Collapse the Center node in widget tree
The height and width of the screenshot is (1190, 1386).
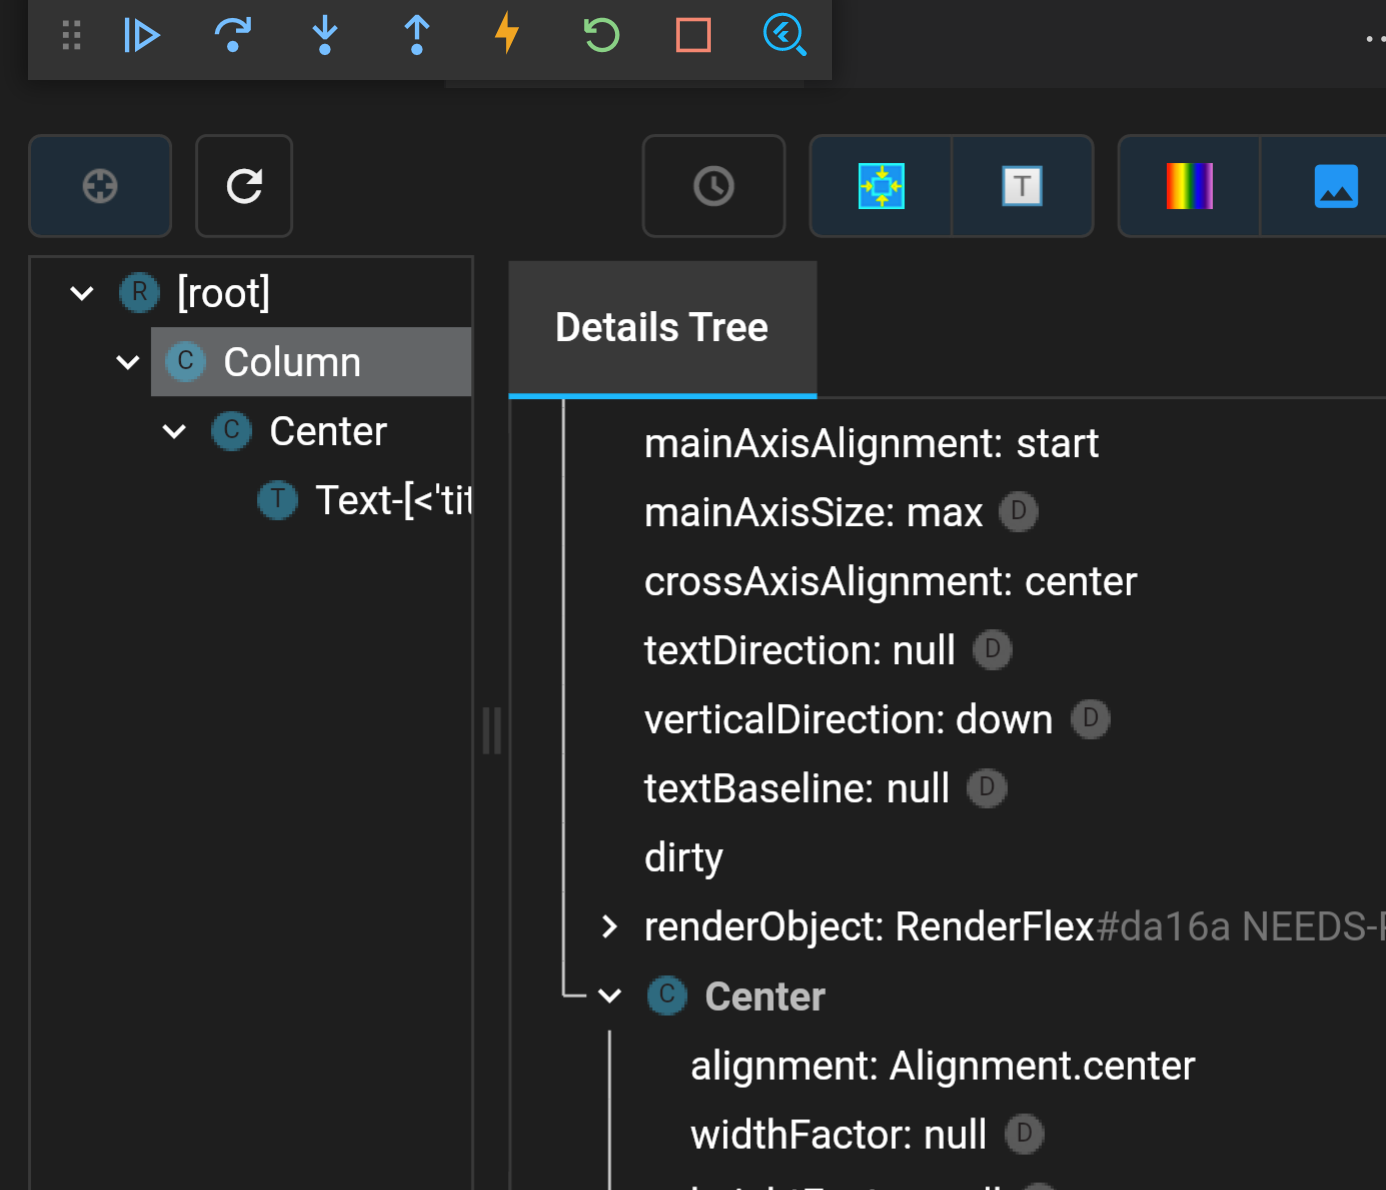[174, 431]
